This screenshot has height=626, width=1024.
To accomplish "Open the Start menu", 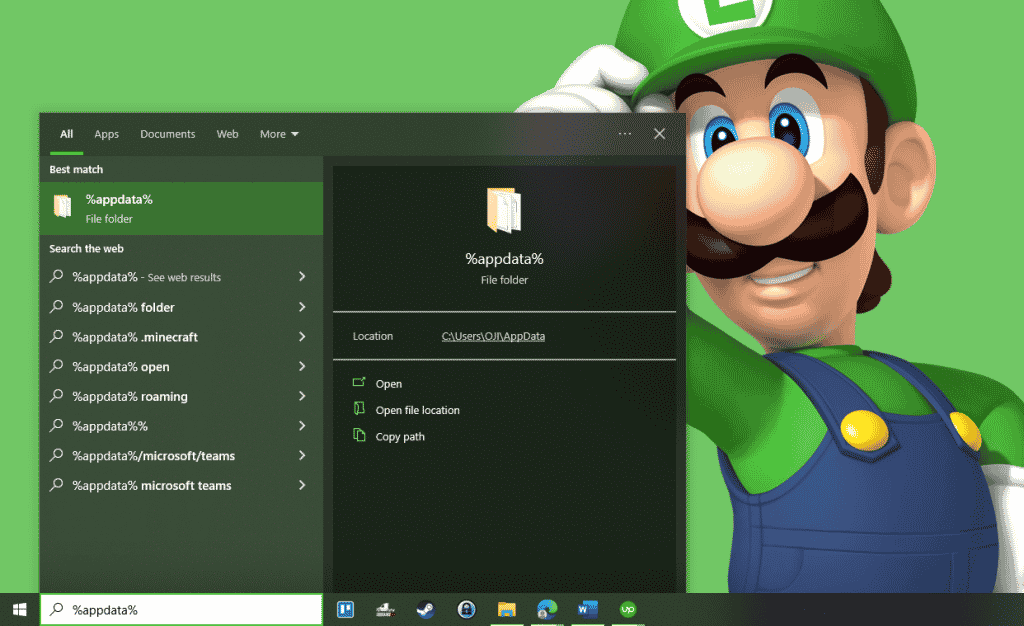I will coord(18,609).
